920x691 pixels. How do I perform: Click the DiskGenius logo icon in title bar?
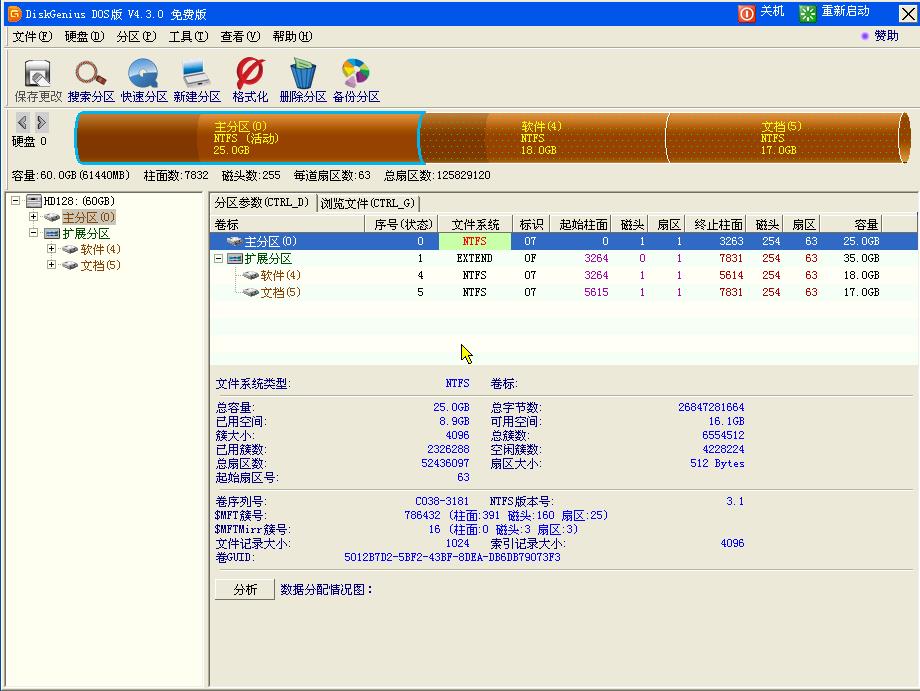click(14, 13)
